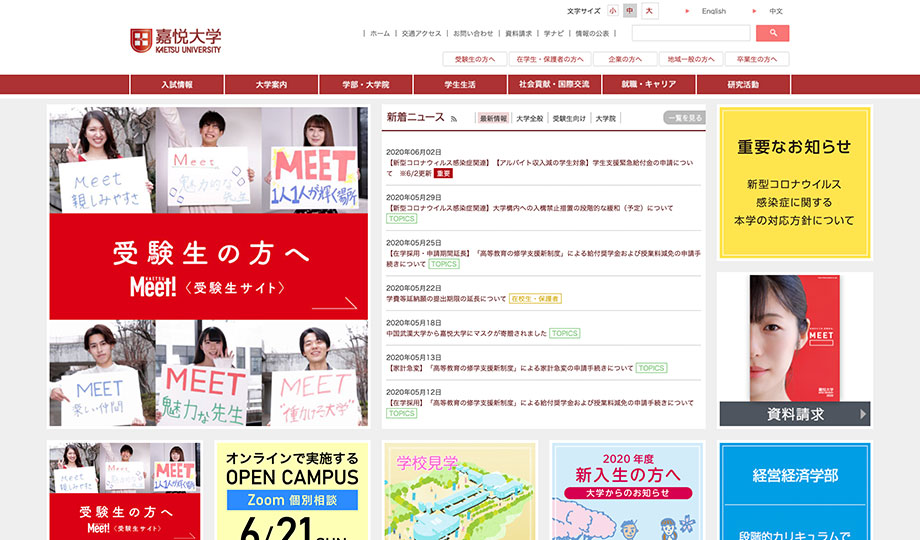Open 資料請求 link in utility nav
Viewport: 920px width, 540px height.
[x=519, y=33]
